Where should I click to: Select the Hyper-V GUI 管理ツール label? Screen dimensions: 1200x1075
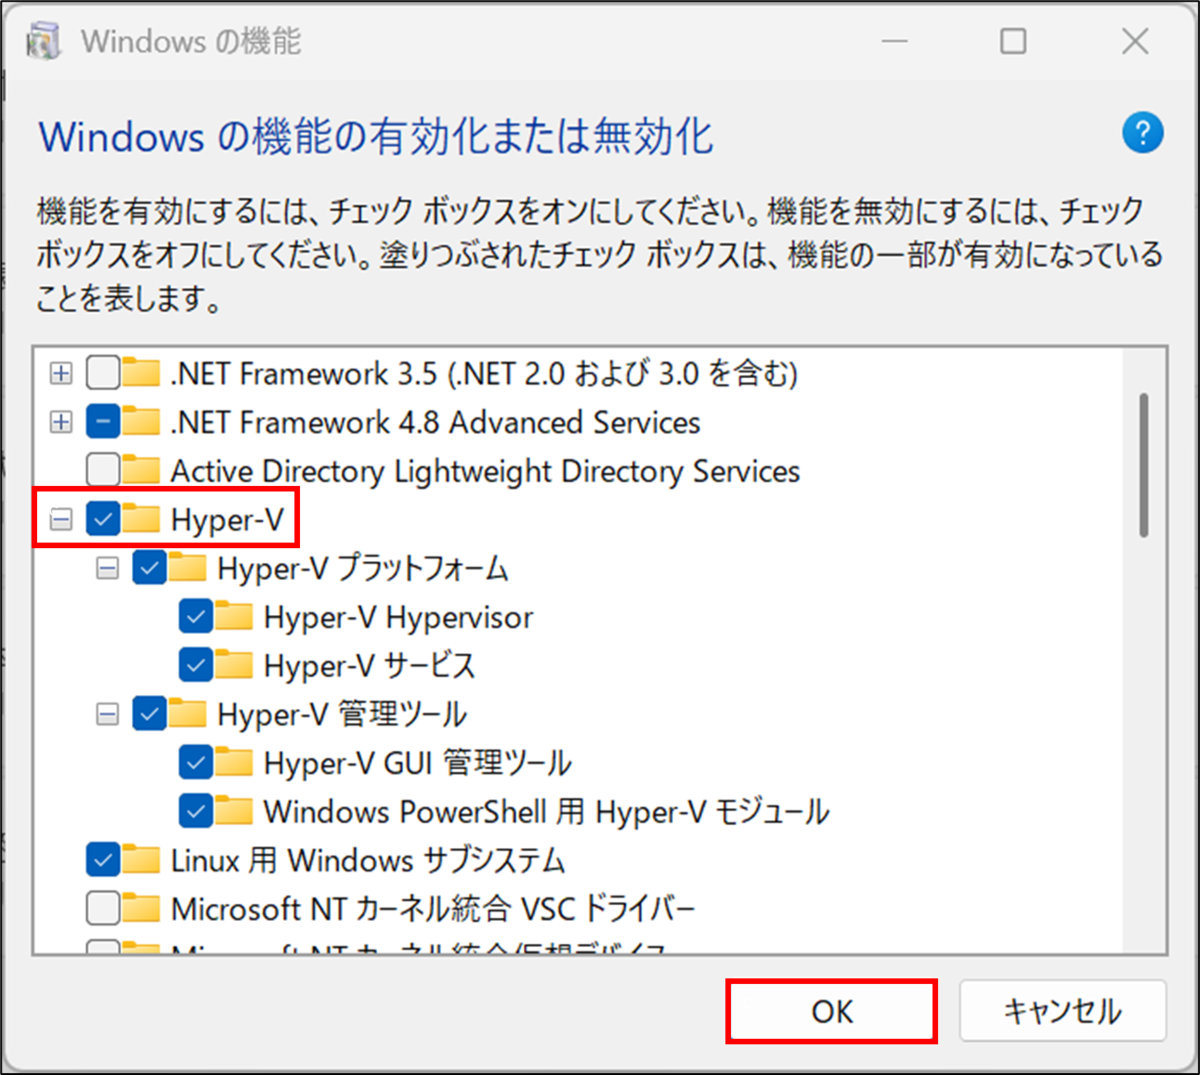[417, 763]
